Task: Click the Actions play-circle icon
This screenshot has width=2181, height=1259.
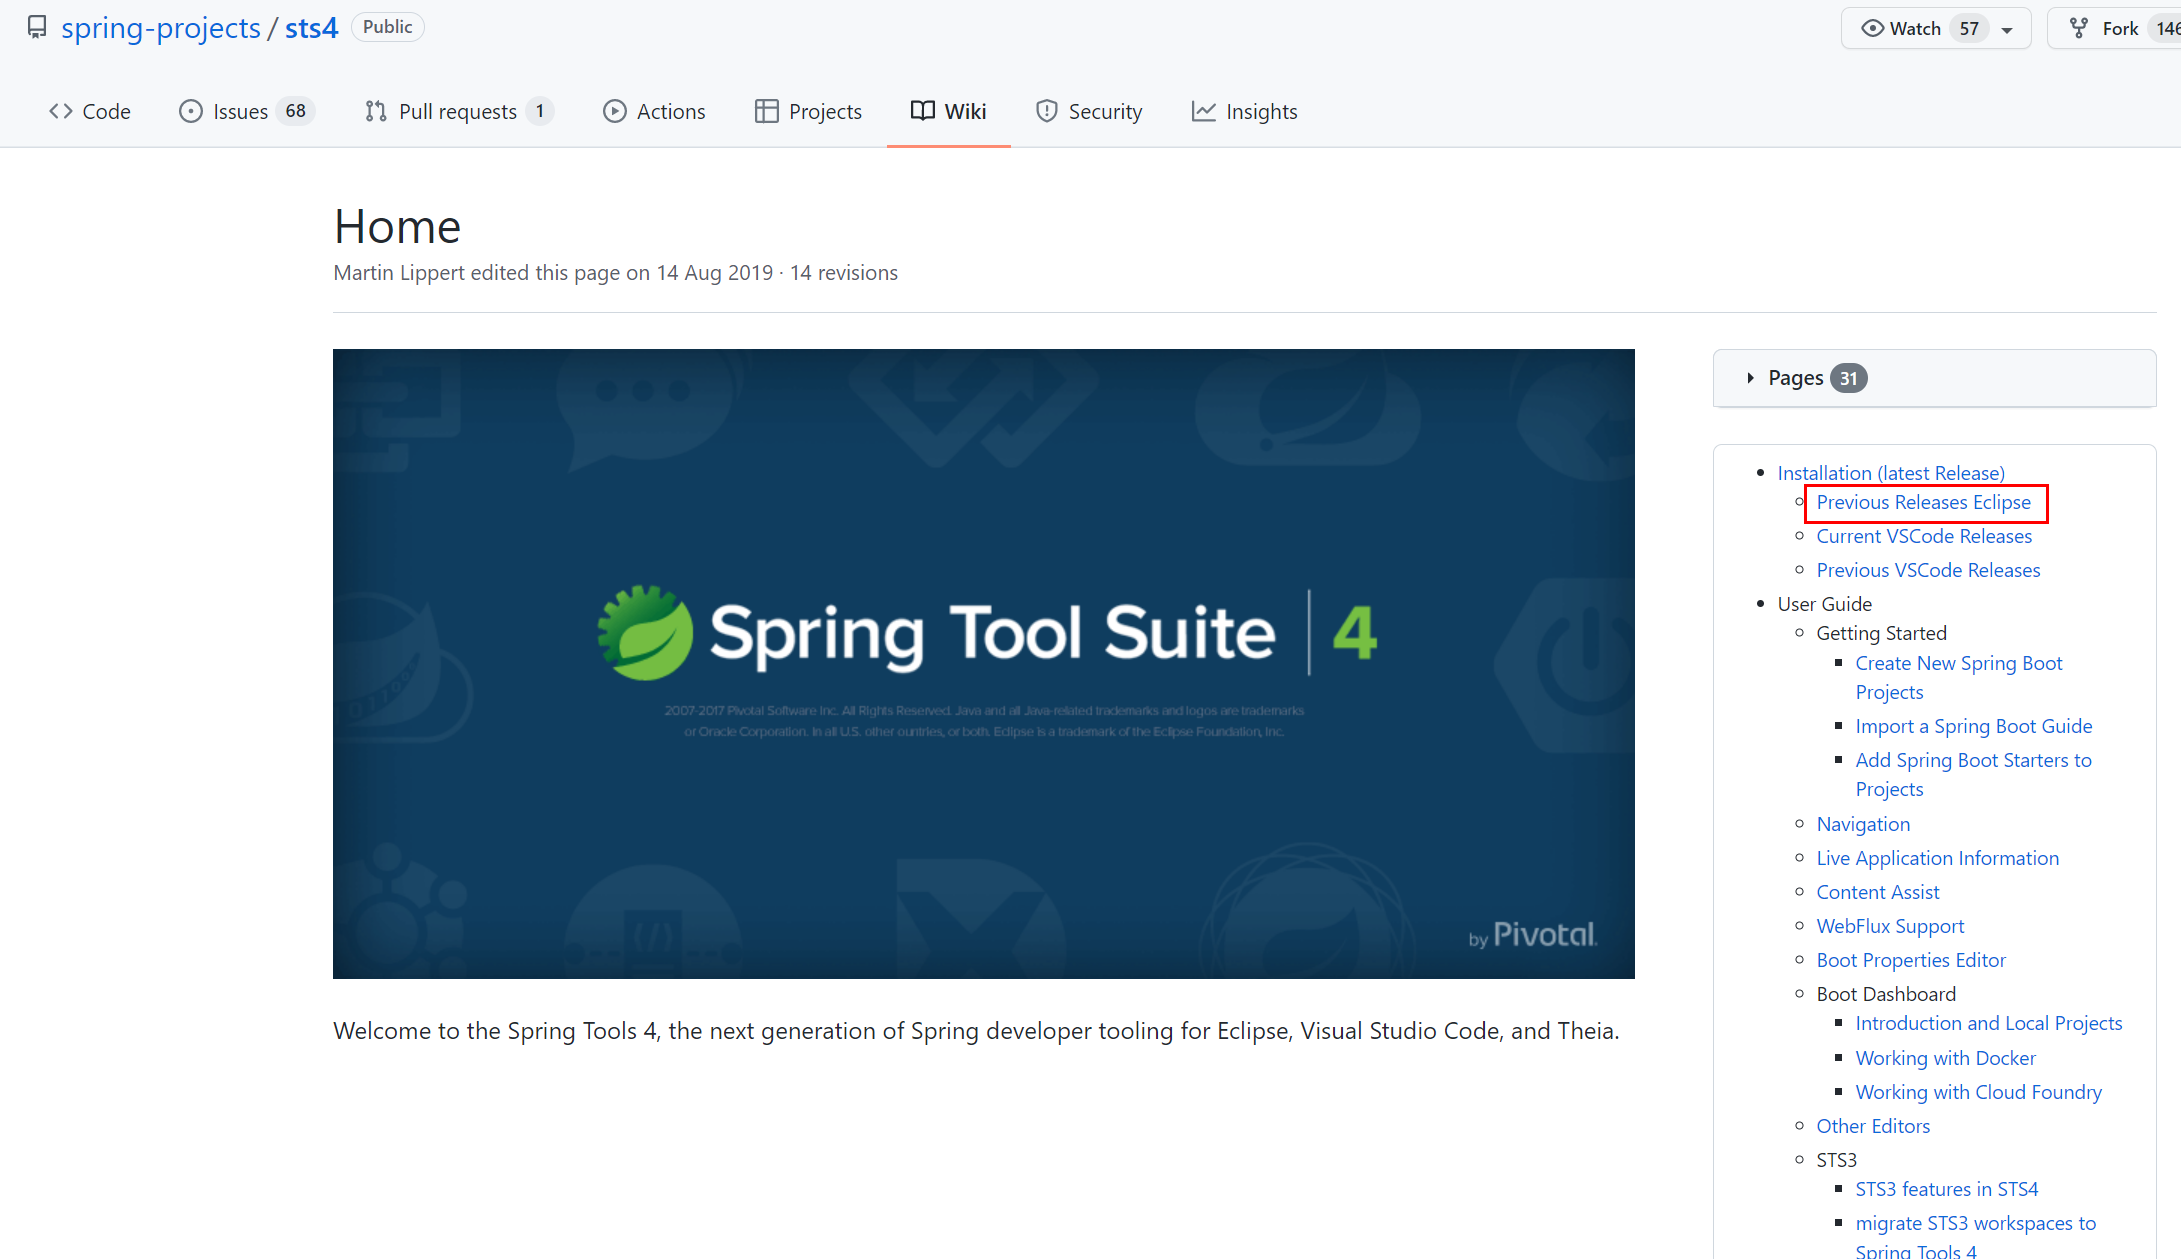Action: (614, 111)
